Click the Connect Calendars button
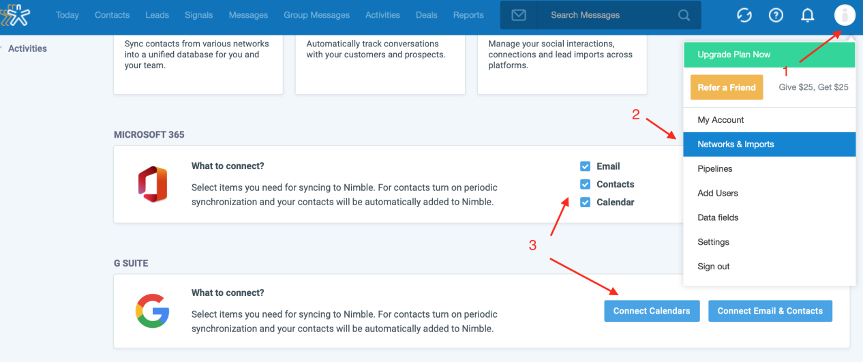 652,311
